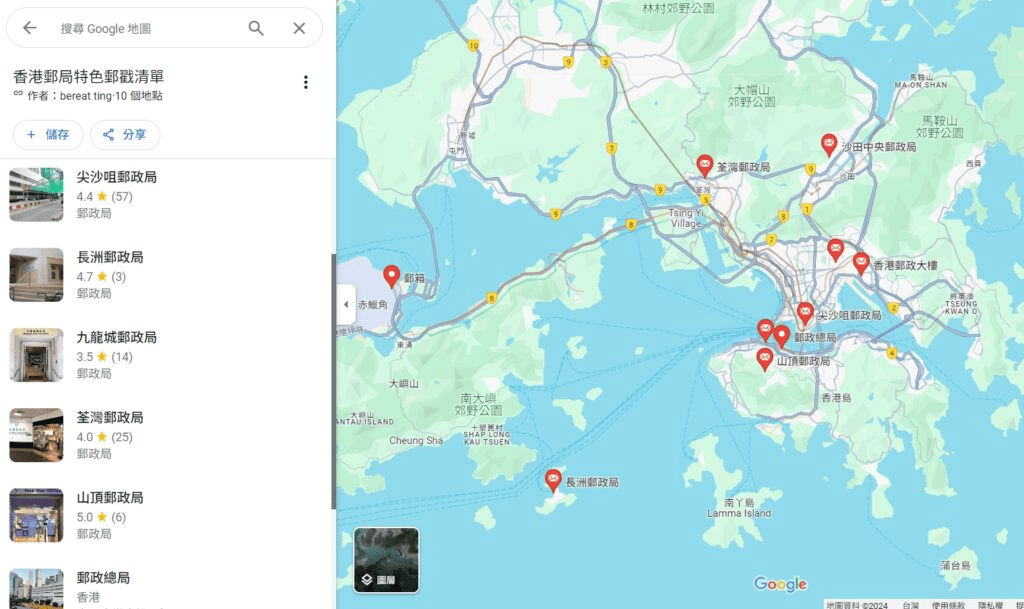Click 隱私權 link at map bottom
The height and width of the screenshot is (609, 1024).
[990, 605]
